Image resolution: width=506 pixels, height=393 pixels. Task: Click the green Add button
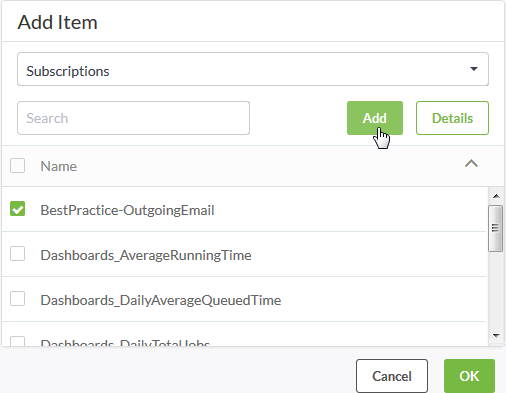[375, 118]
